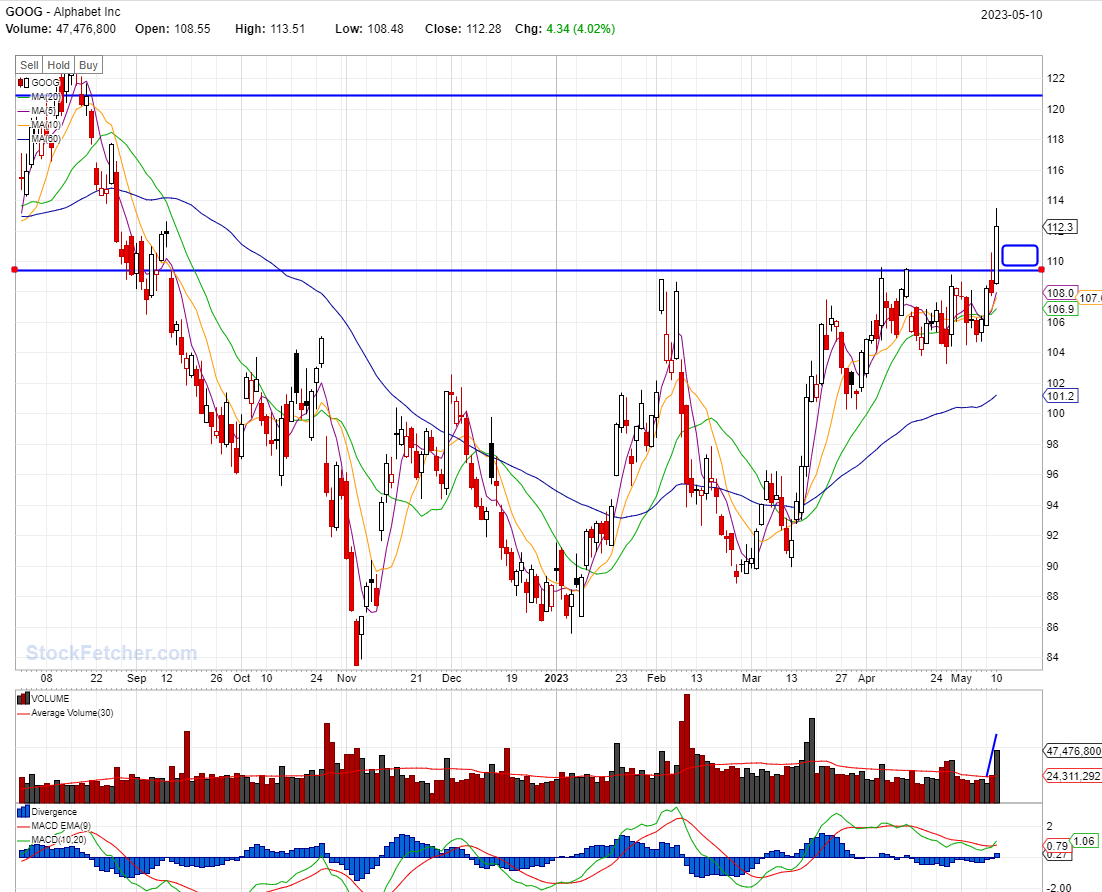The image size is (1102, 892).
Task: Click the 24,311,292 average volume tag
Action: click(x=1073, y=776)
